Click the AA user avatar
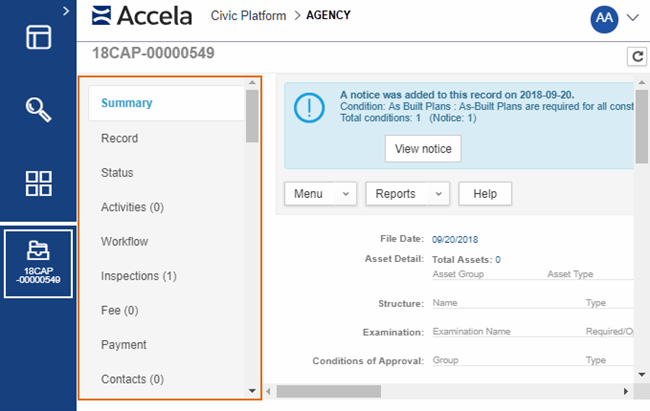The width and height of the screenshot is (650, 411). 605,17
